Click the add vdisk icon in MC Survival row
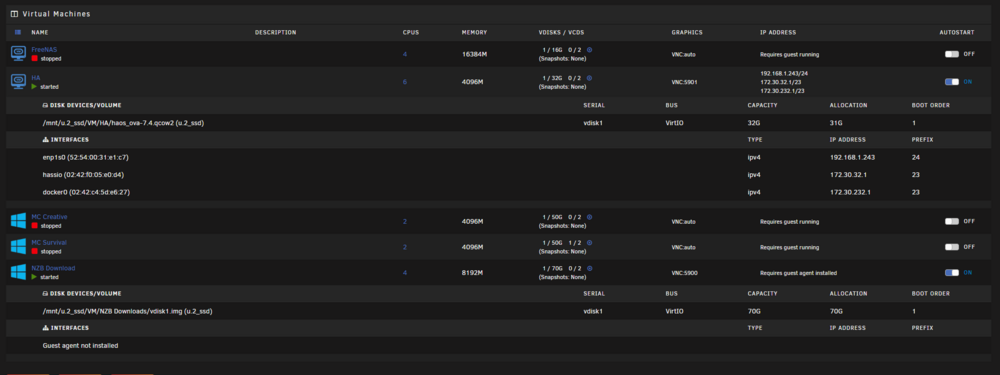 [x=589, y=242]
